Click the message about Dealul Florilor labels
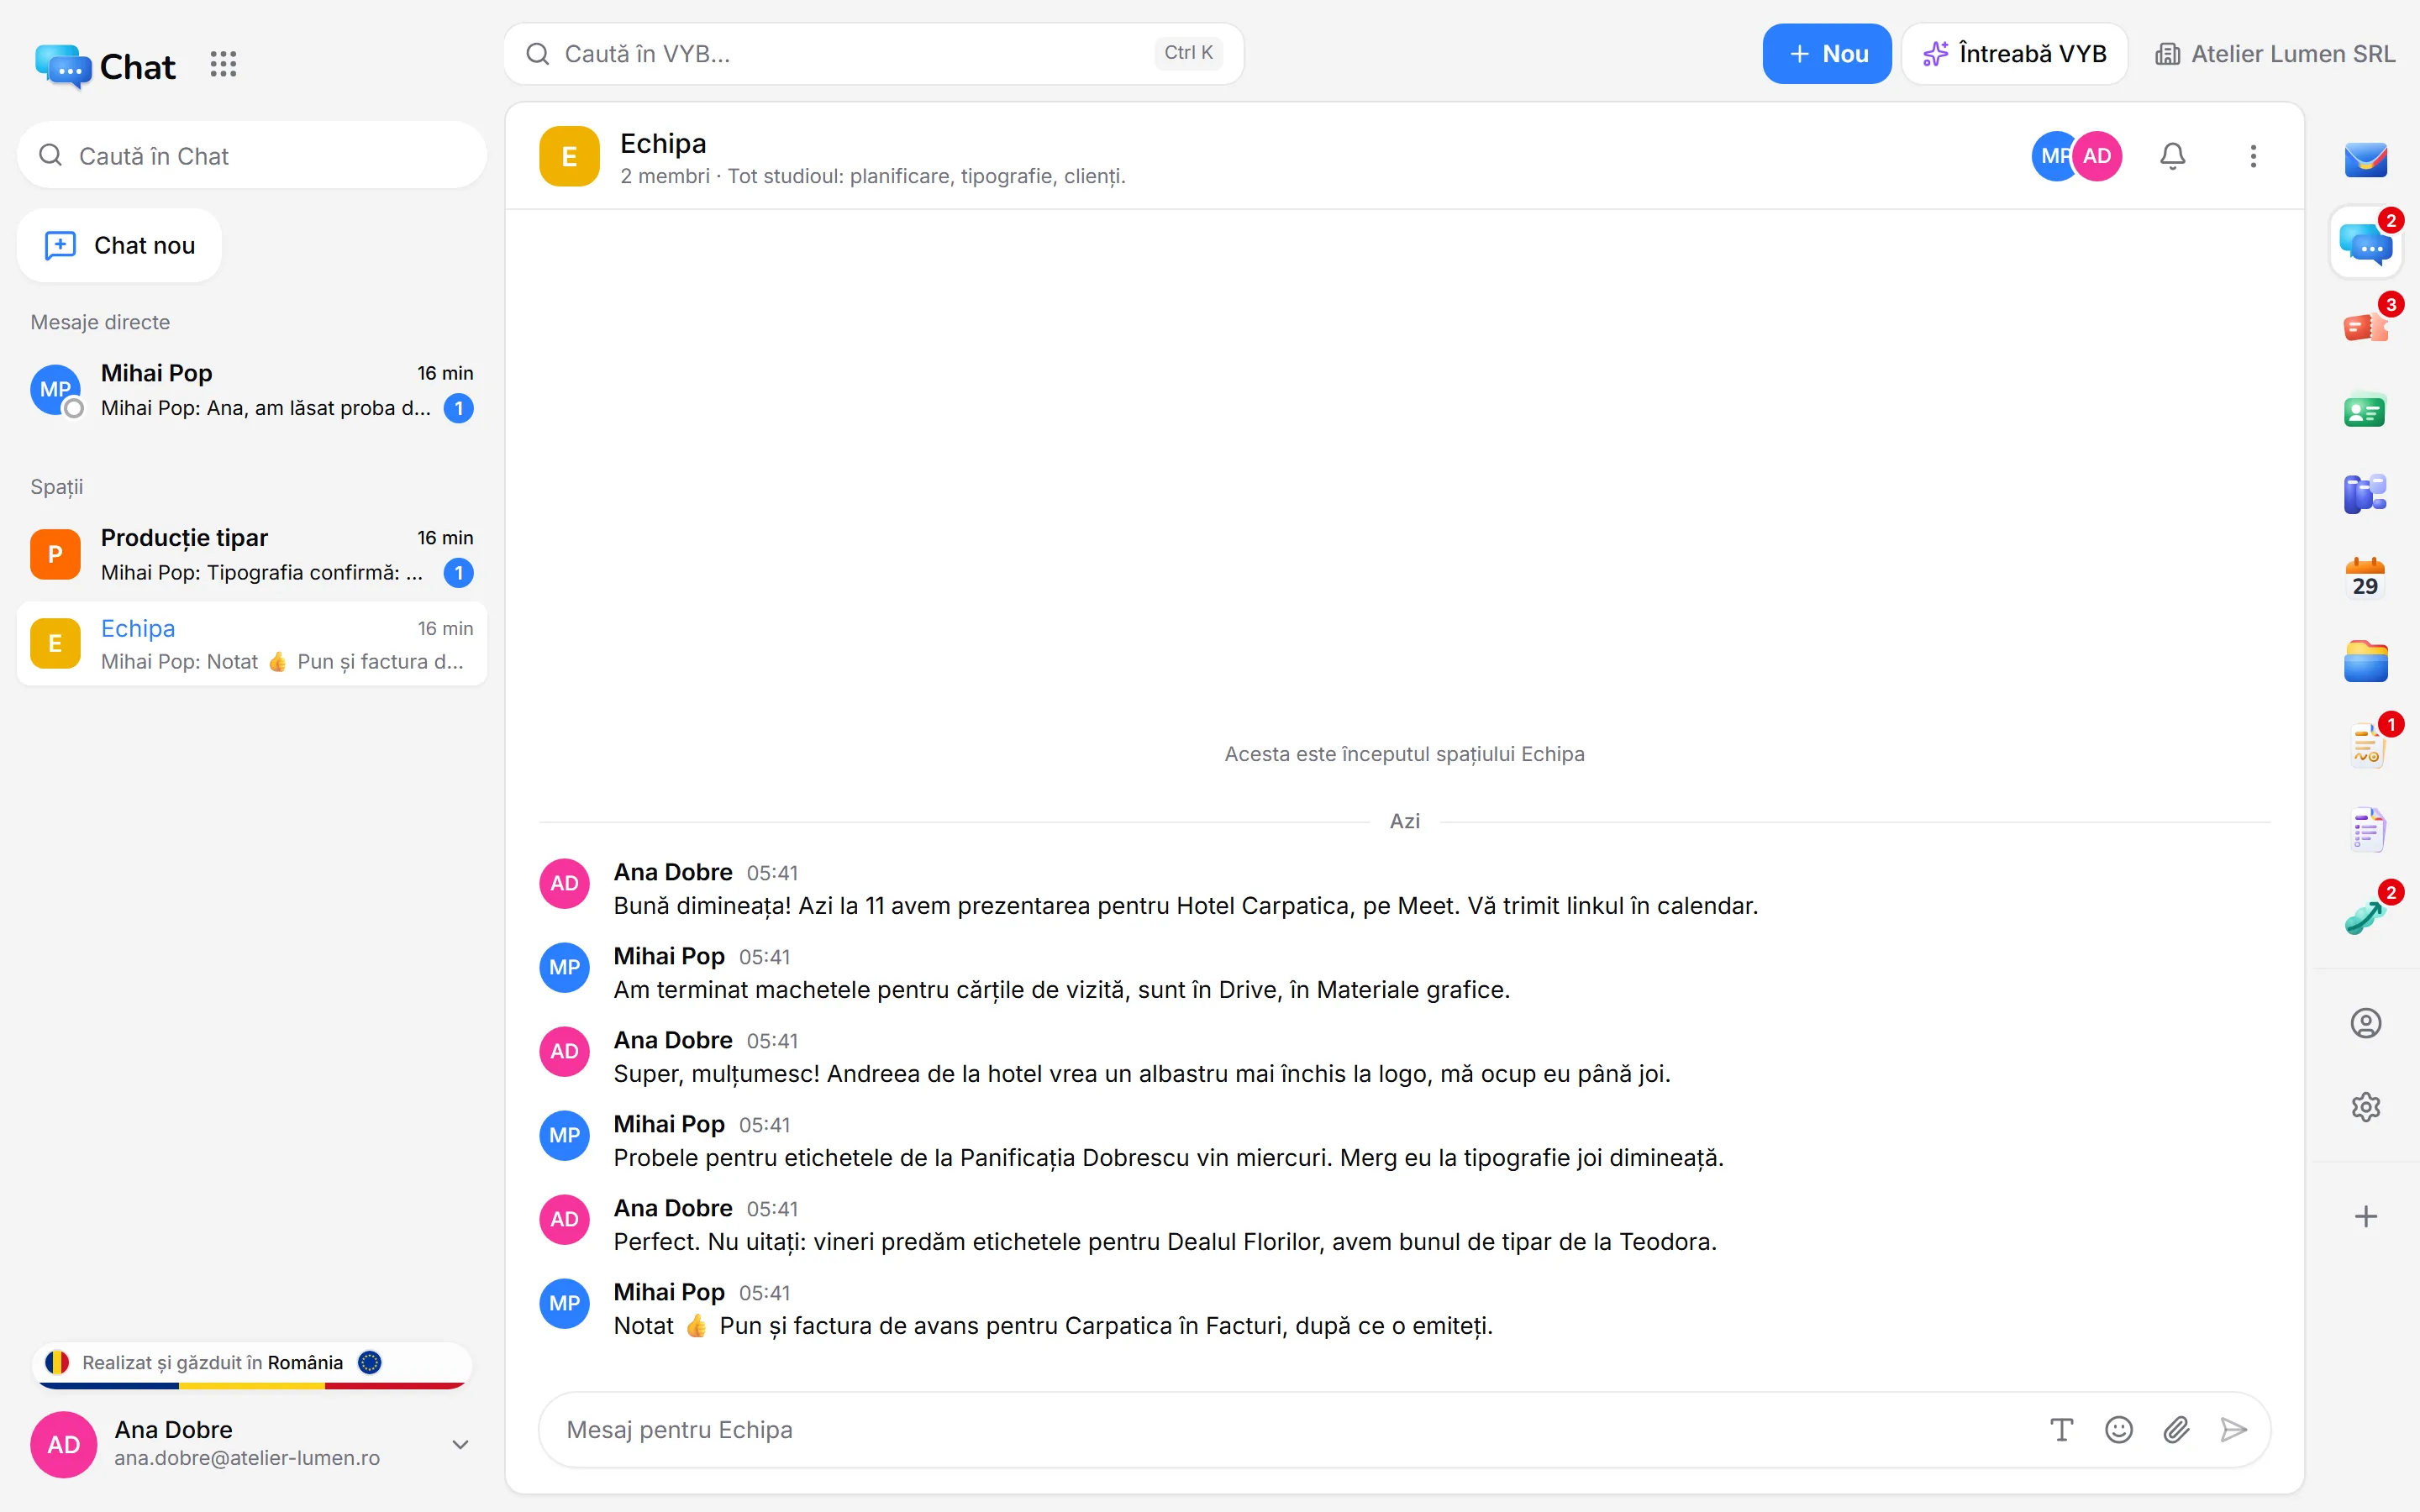This screenshot has height=1512, width=2420. [1165, 1242]
